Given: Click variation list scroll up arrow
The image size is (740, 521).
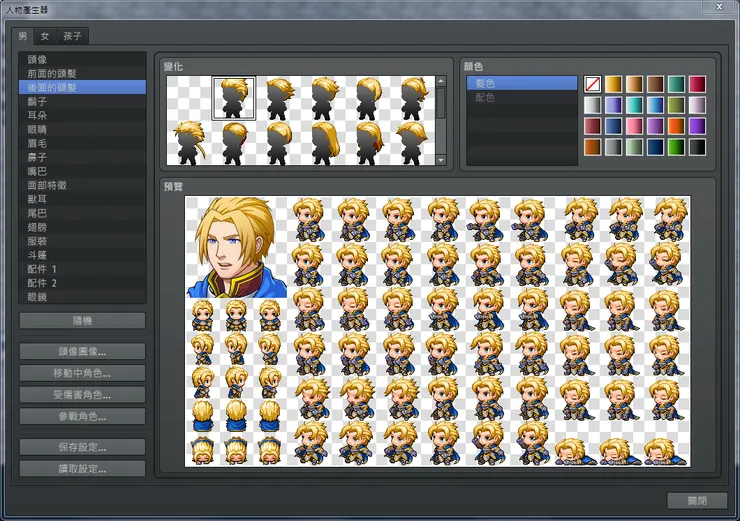Looking at the screenshot, I should click(441, 81).
